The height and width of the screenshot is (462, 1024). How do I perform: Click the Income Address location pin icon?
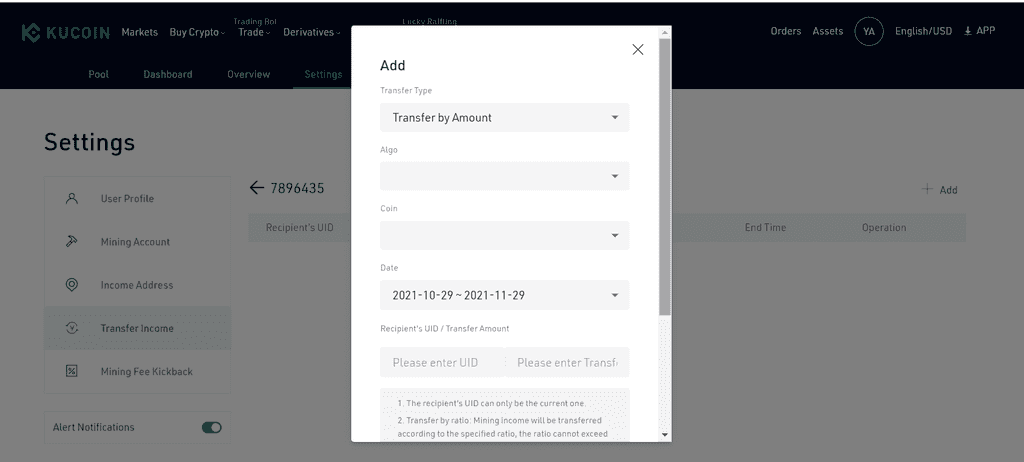pyautogui.click(x=72, y=285)
